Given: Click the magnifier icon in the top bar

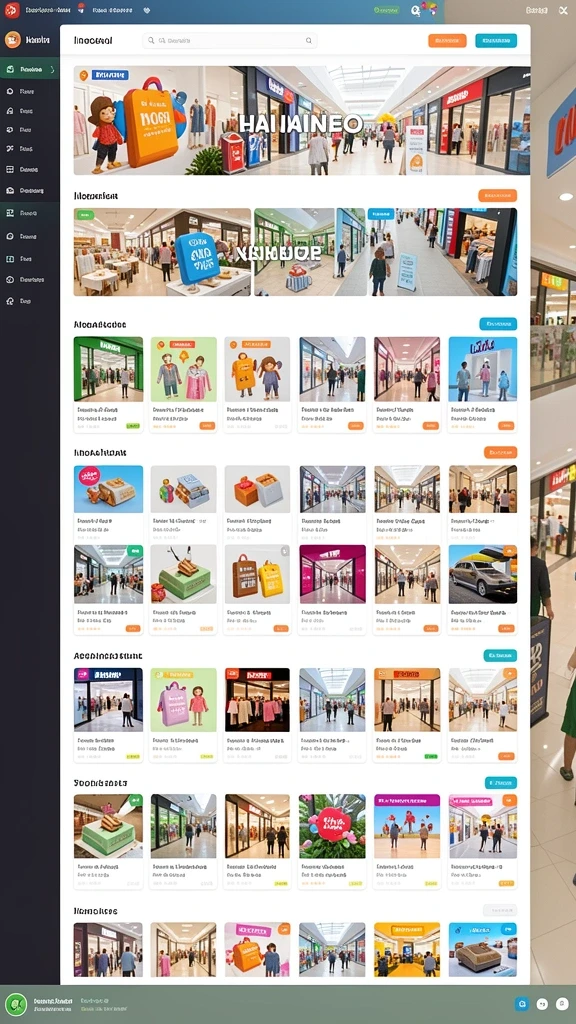Looking at the screenshot, I should [415, 10].
